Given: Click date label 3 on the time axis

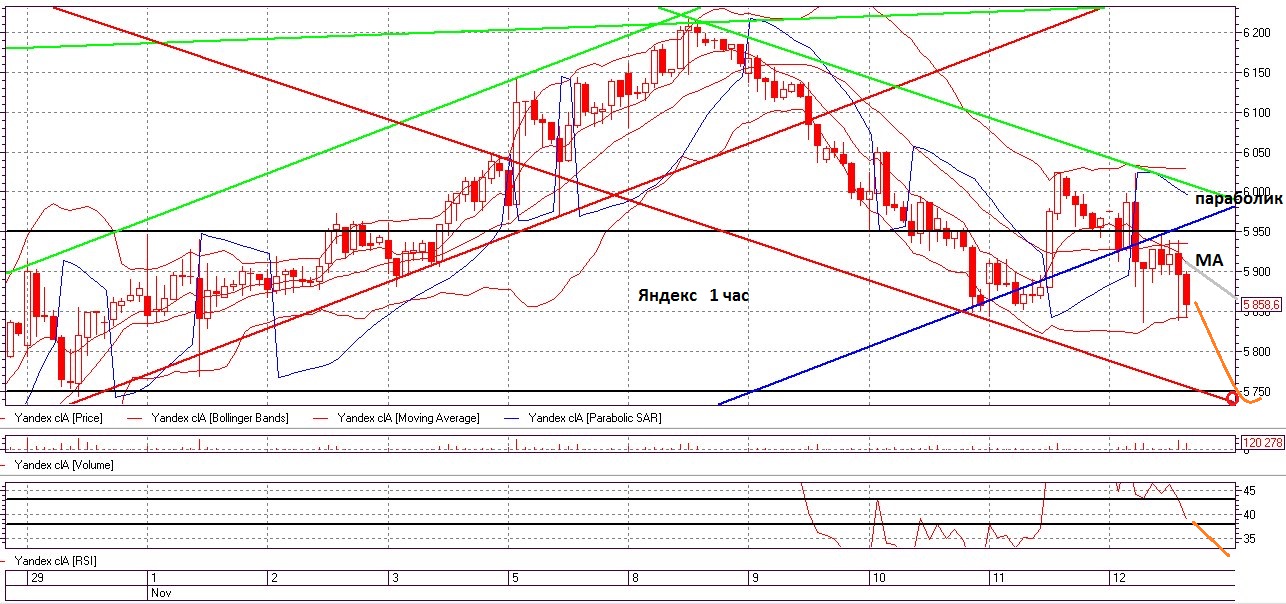Looking at the screenshot, I should pyautogui.click(x=395, y=578).
